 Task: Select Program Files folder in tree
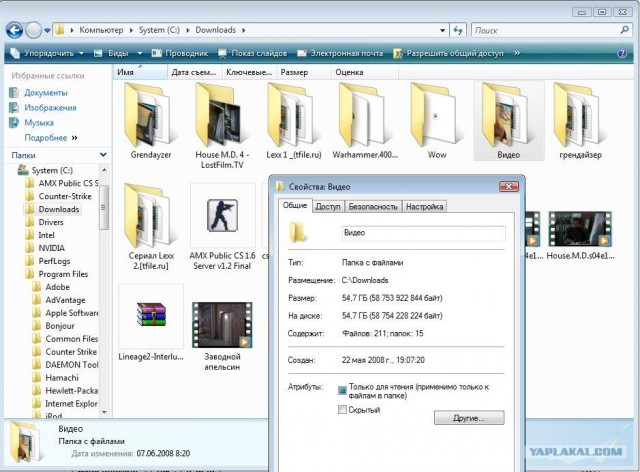point(63,274)
